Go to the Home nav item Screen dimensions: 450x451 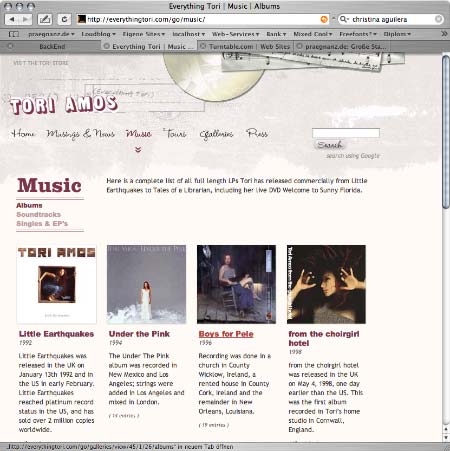(23, 133)
